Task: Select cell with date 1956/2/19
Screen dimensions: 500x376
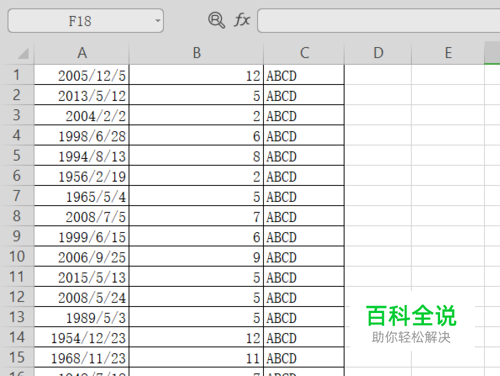Action: point(82,176)
